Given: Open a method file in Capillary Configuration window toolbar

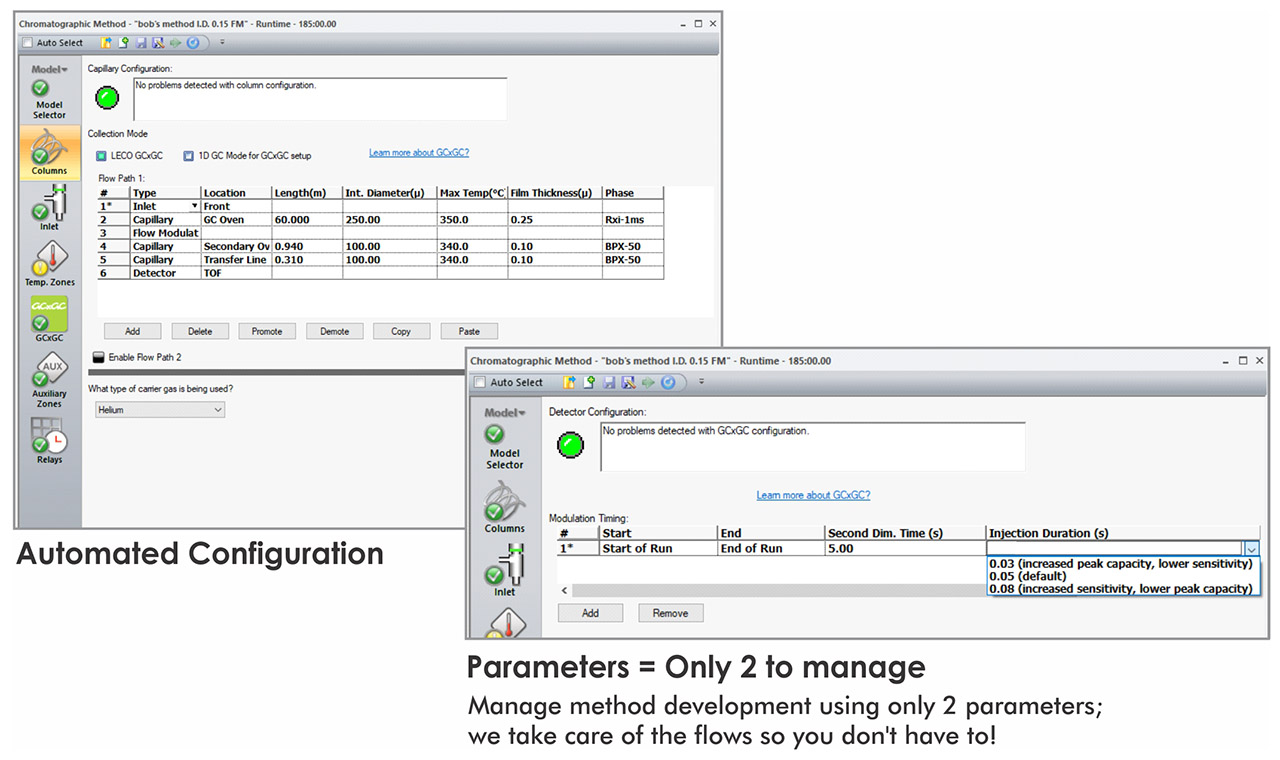Looking at the screenshot, I should pyautogui.click(x=106, y=43).
